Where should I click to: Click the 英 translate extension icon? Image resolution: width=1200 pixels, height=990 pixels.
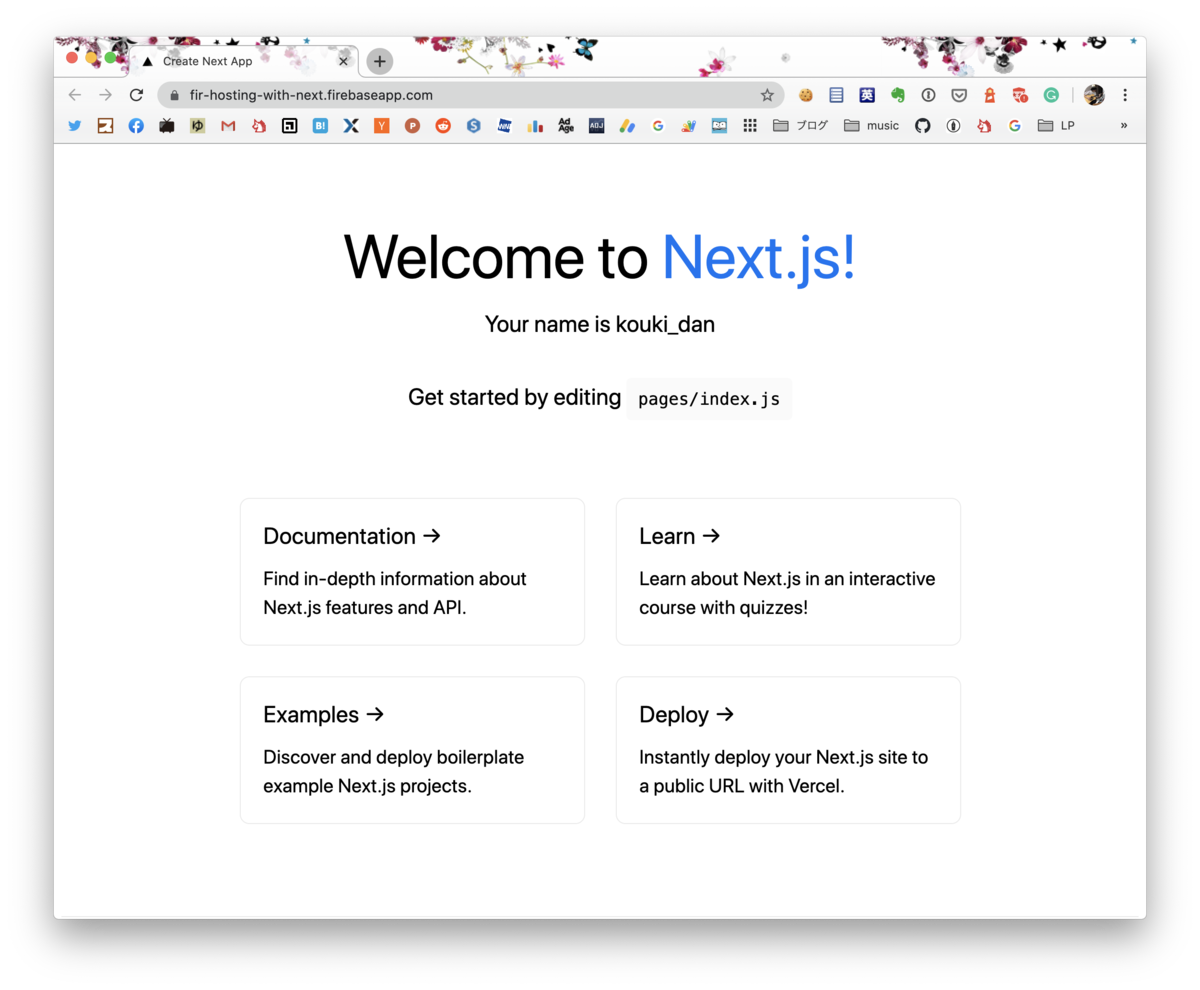pos(867,95)
